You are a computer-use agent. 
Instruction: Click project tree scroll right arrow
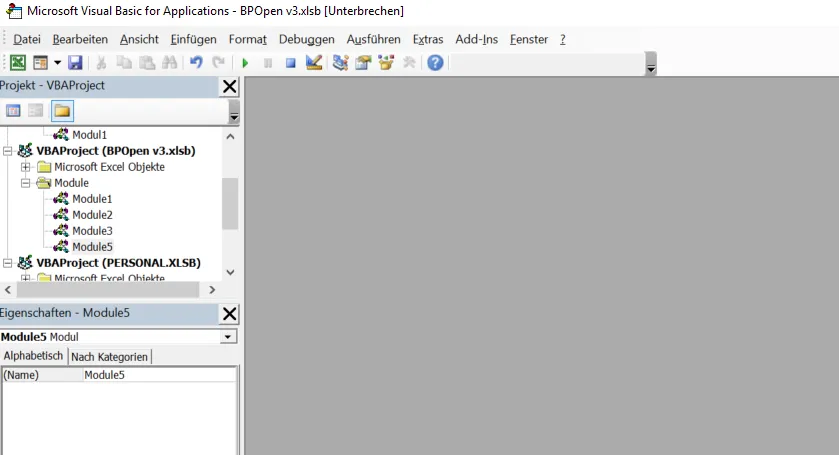click(x=212, y=290)
